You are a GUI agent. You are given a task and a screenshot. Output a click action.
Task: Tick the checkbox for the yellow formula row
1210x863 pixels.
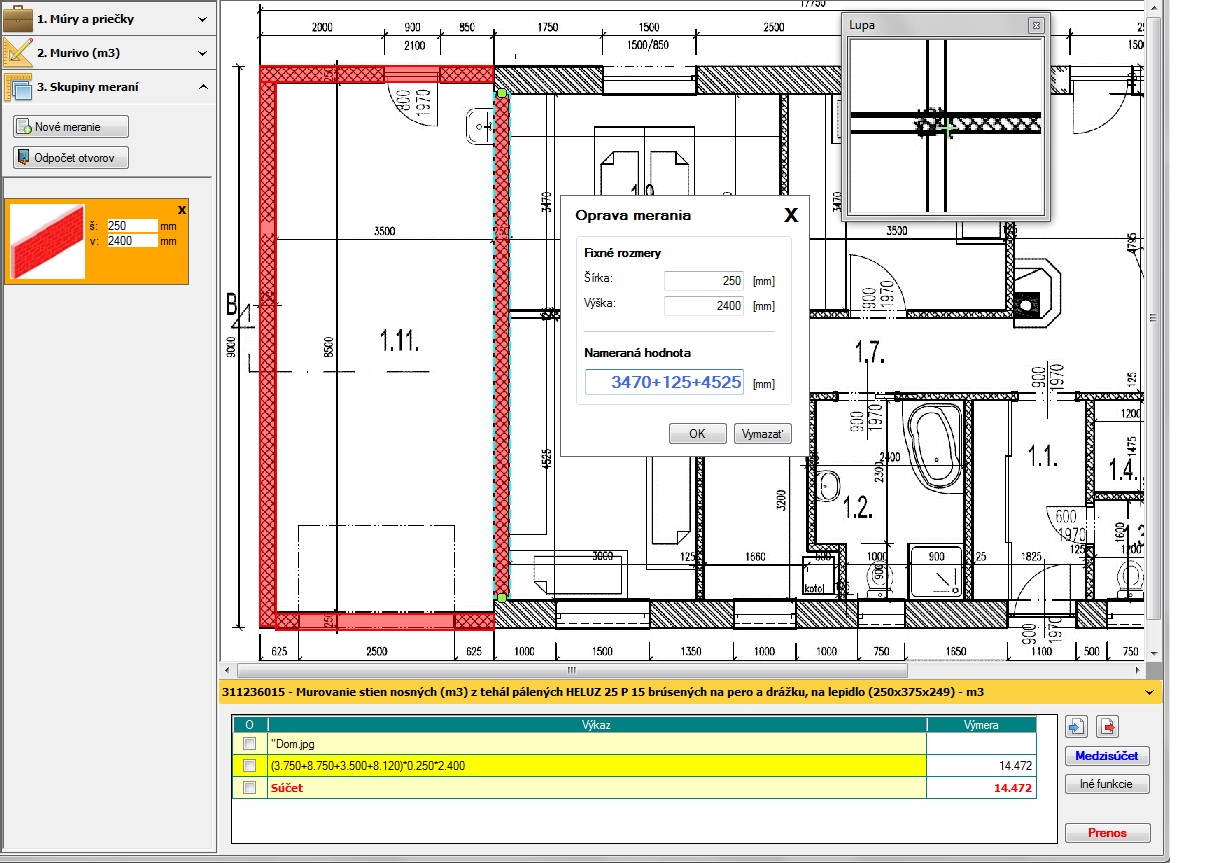click(250, 766)
